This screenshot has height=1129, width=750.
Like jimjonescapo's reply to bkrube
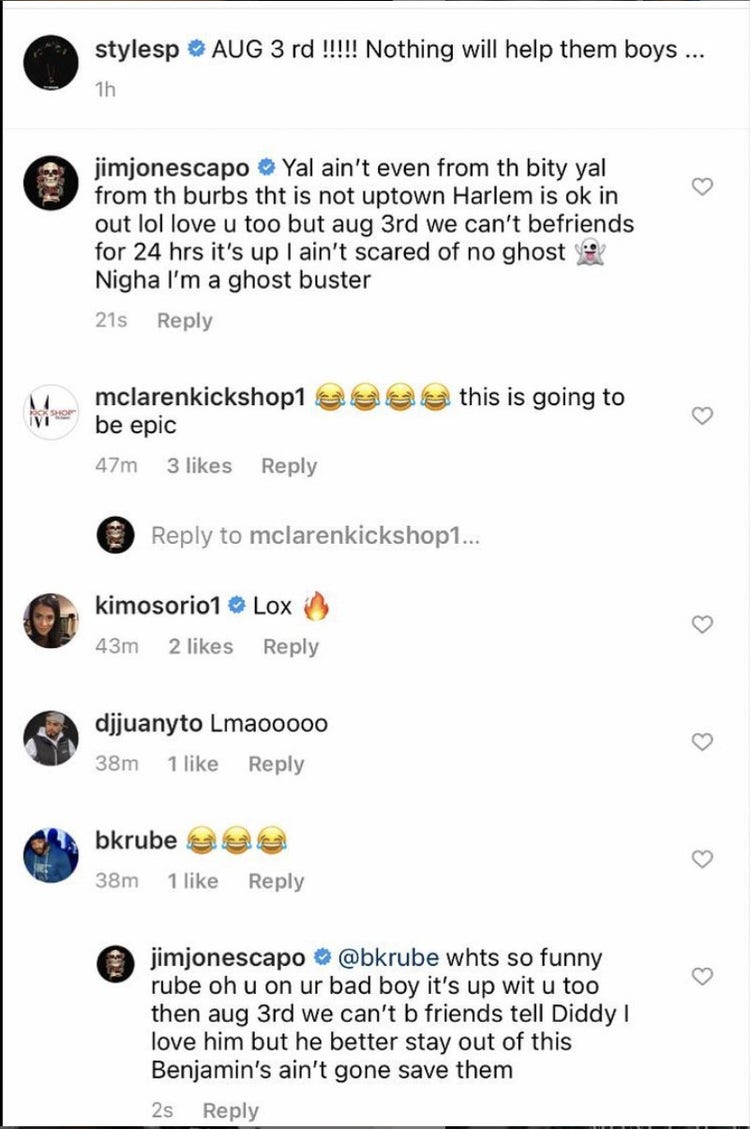pyautogui.click(x=703, y=976)
